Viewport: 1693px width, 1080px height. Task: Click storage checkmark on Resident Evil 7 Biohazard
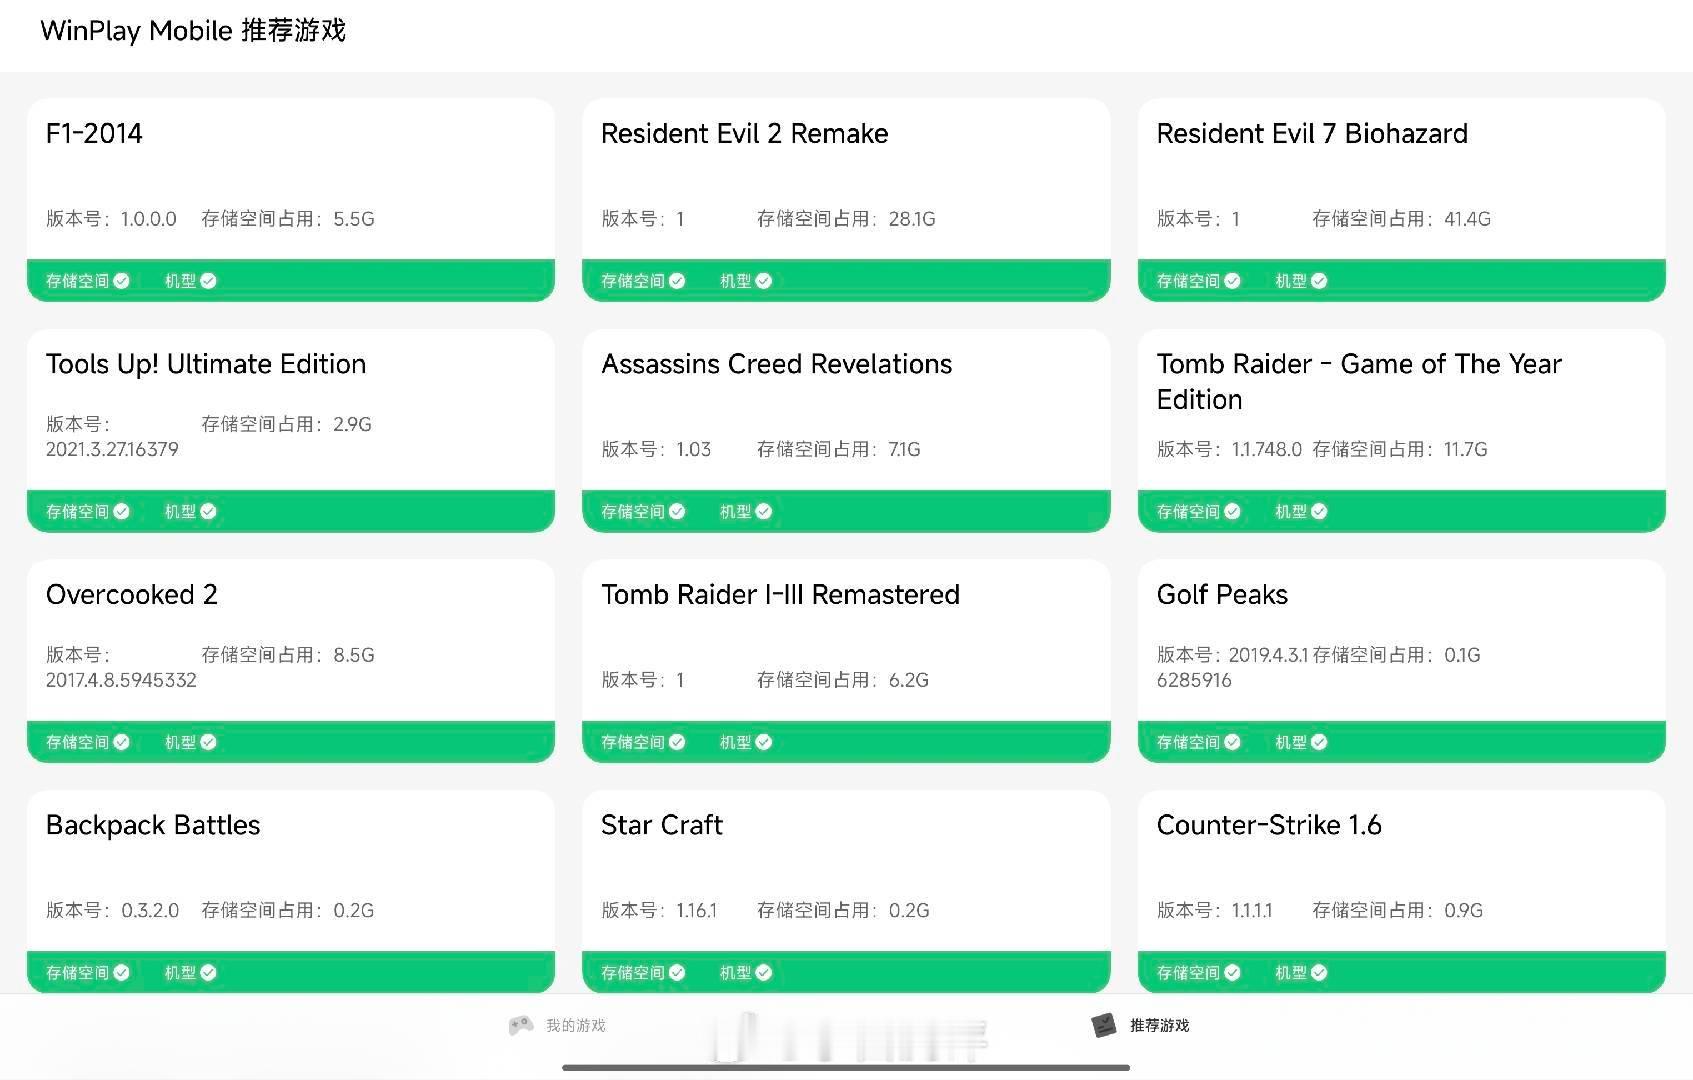pyautogui.click(x=1232, y=281)
